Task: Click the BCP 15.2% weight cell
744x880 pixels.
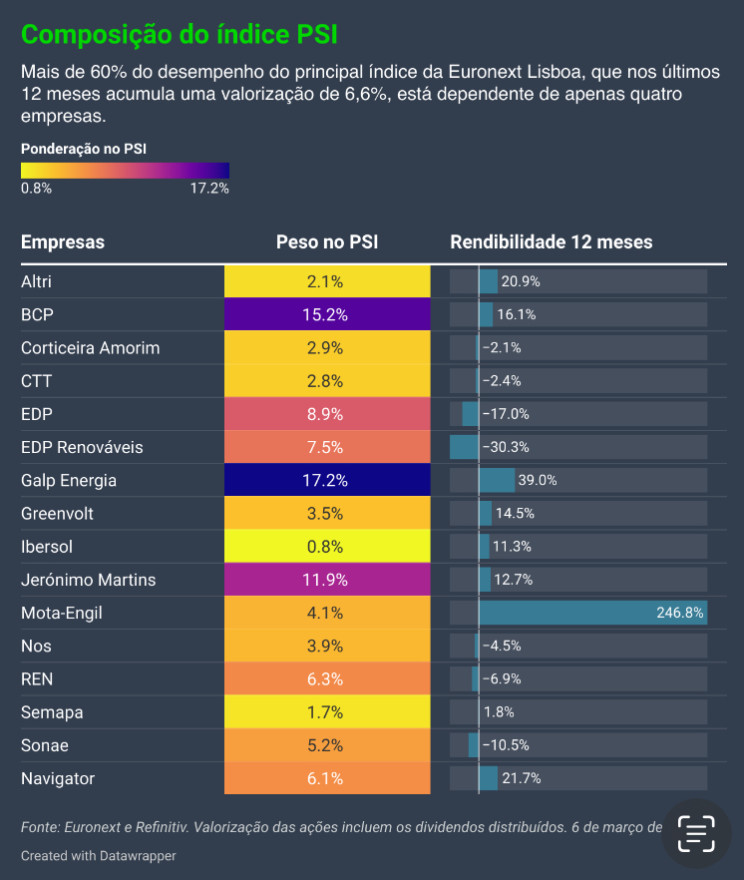Action: 327,314
